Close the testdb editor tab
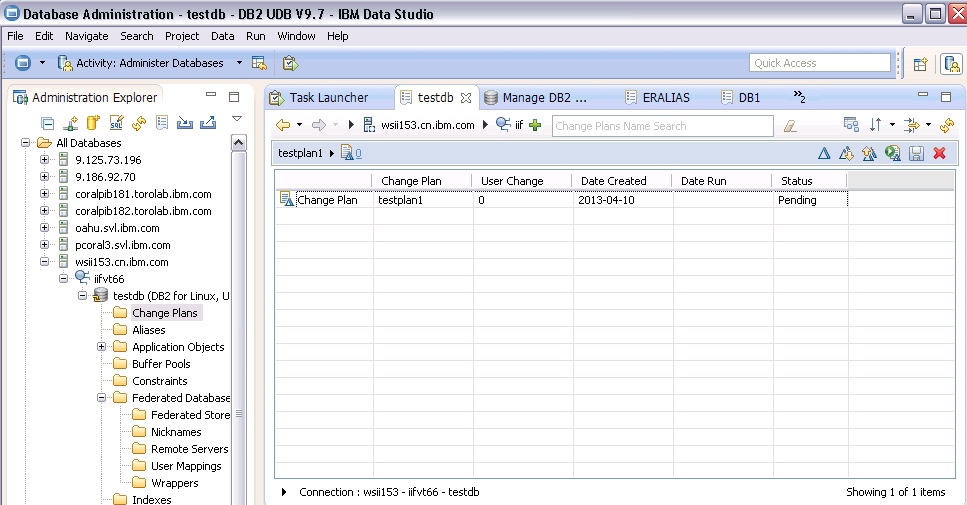The height and width of the screenshot is (505, 967). point(466,97)
